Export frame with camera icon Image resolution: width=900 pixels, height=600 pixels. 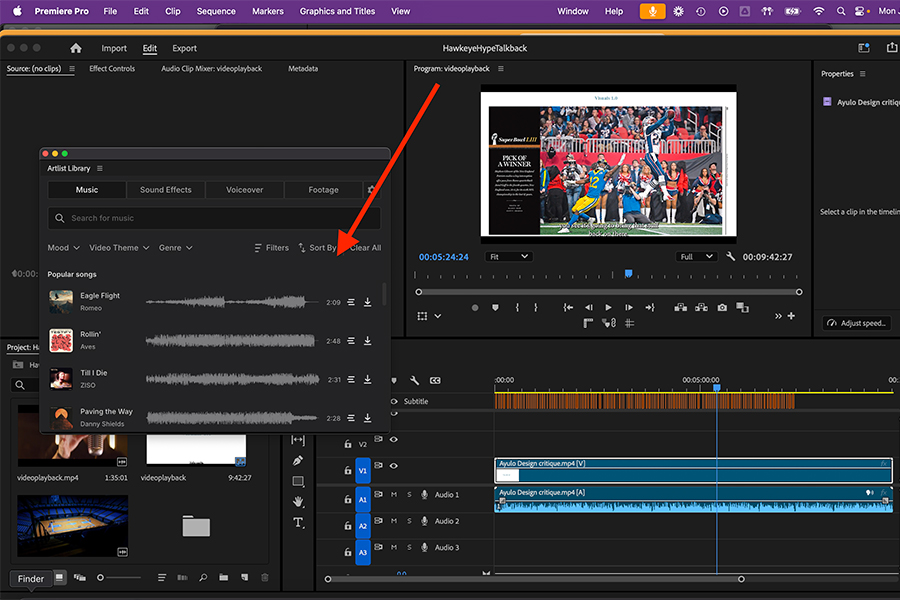pyautogui.click(x=722, y=308)
